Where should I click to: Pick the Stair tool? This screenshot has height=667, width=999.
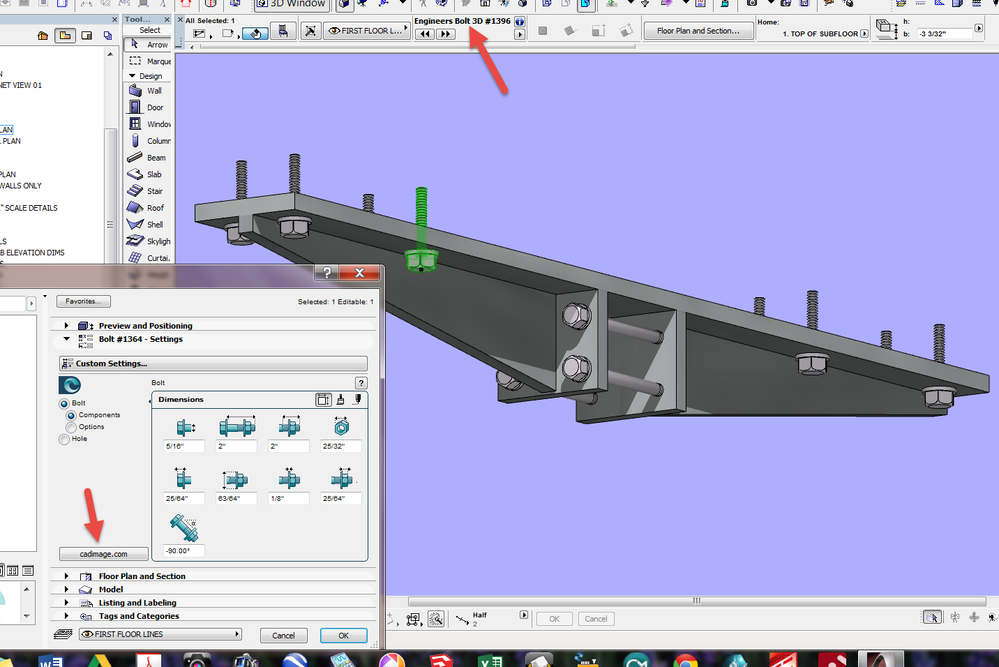click(x=147, y=191)
